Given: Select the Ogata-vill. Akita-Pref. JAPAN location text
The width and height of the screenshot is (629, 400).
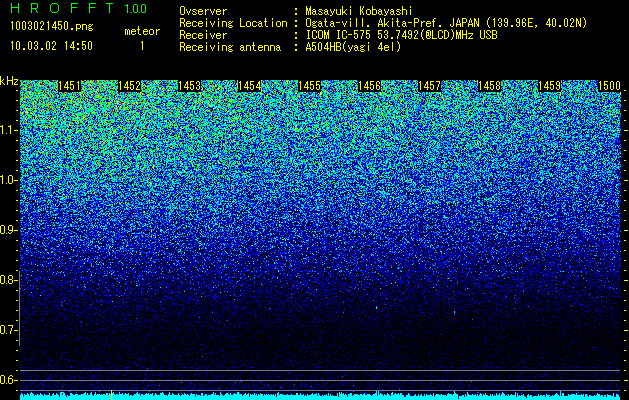Looking at the screenshot, I should [446, 23].
